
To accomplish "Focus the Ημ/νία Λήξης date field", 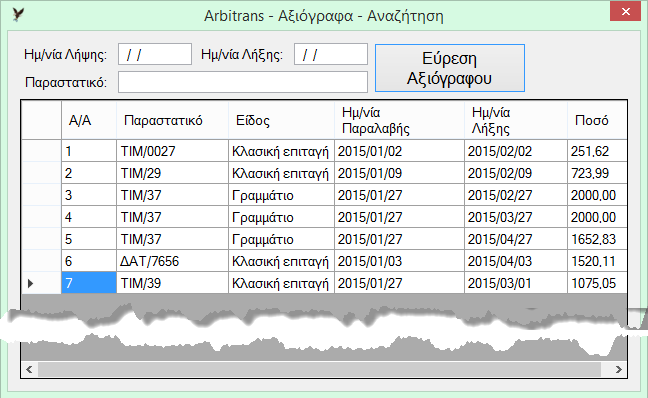I will 331,54.
